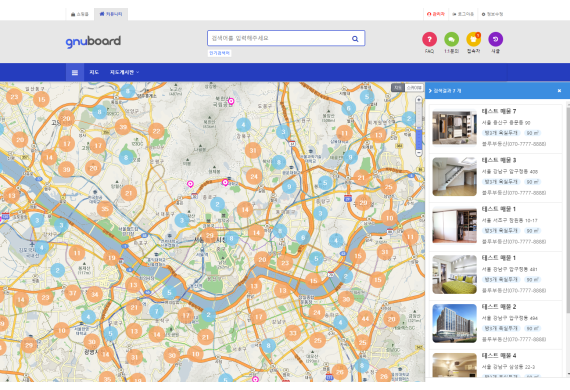Open the listing titled 테스트 매물 2
Screen dimensions: 570x390
coord(499,307)
